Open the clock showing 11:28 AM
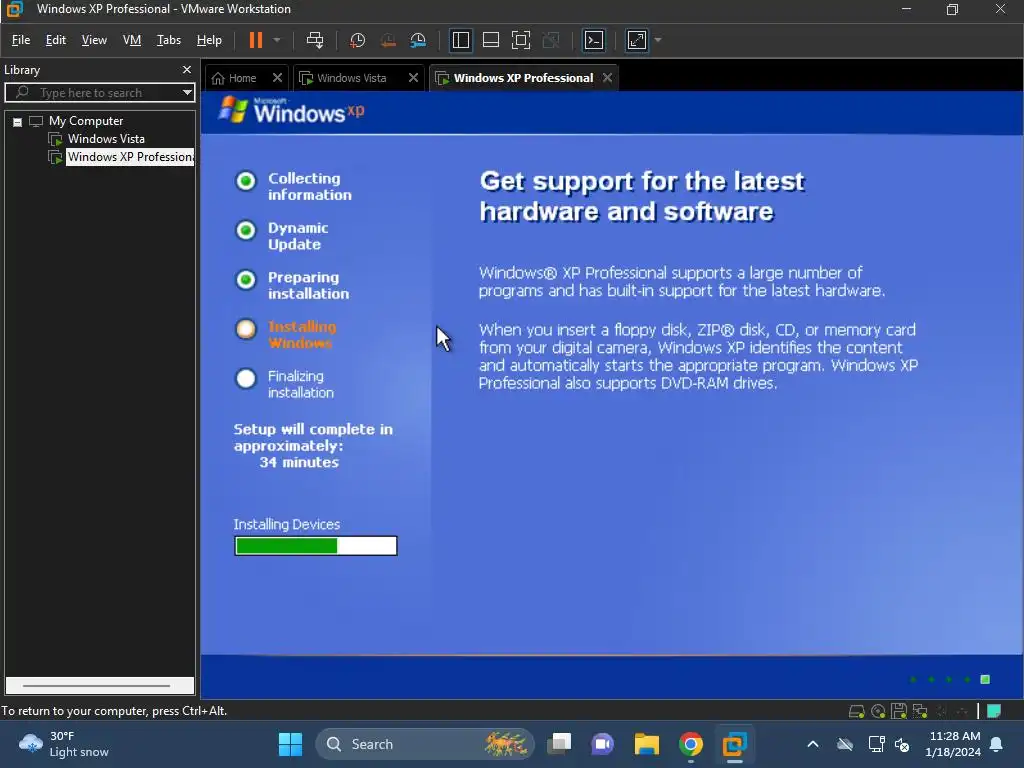 [953, 744]
